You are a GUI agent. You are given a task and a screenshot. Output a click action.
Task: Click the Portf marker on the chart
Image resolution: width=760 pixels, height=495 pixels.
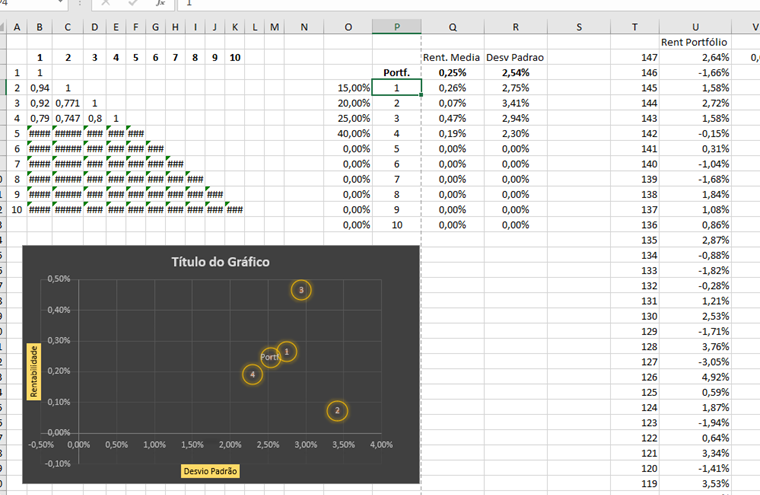point(268,357)
